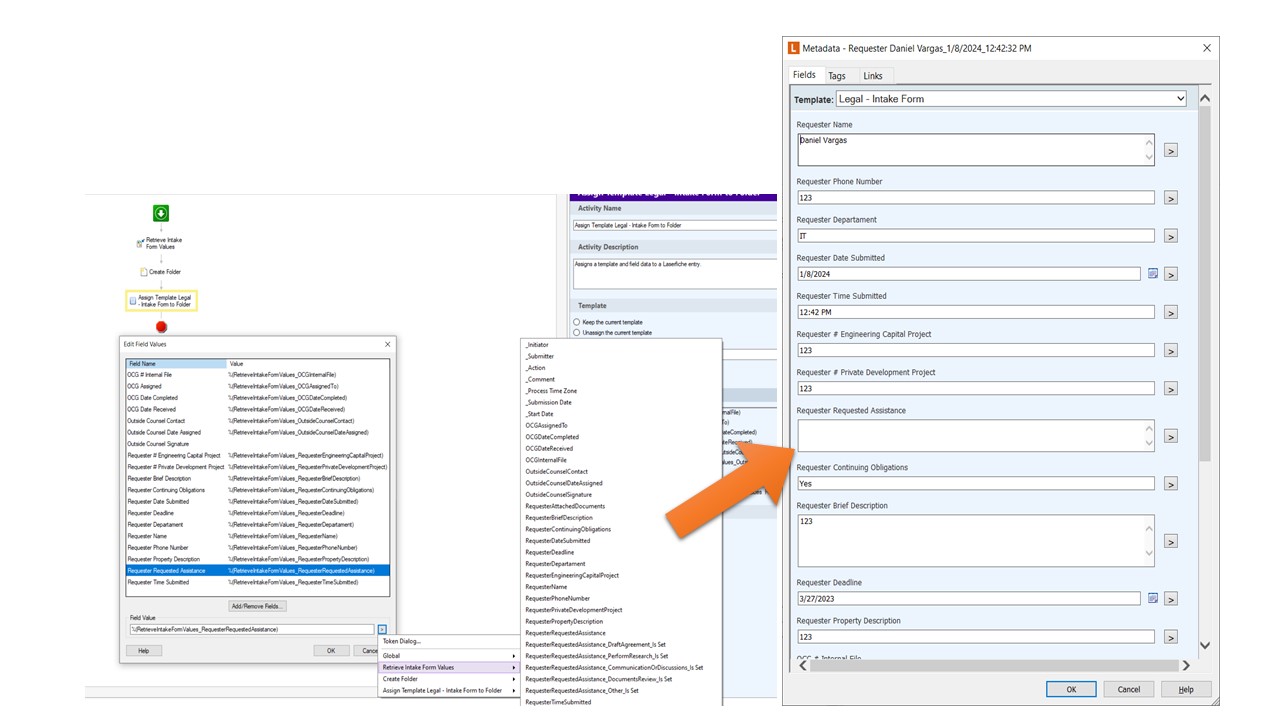The height and width of the screenshot is (720, 1280).
Task: Select the Outside Counsel Signature row
Action: pyautogui.click(x=257, y=444)
